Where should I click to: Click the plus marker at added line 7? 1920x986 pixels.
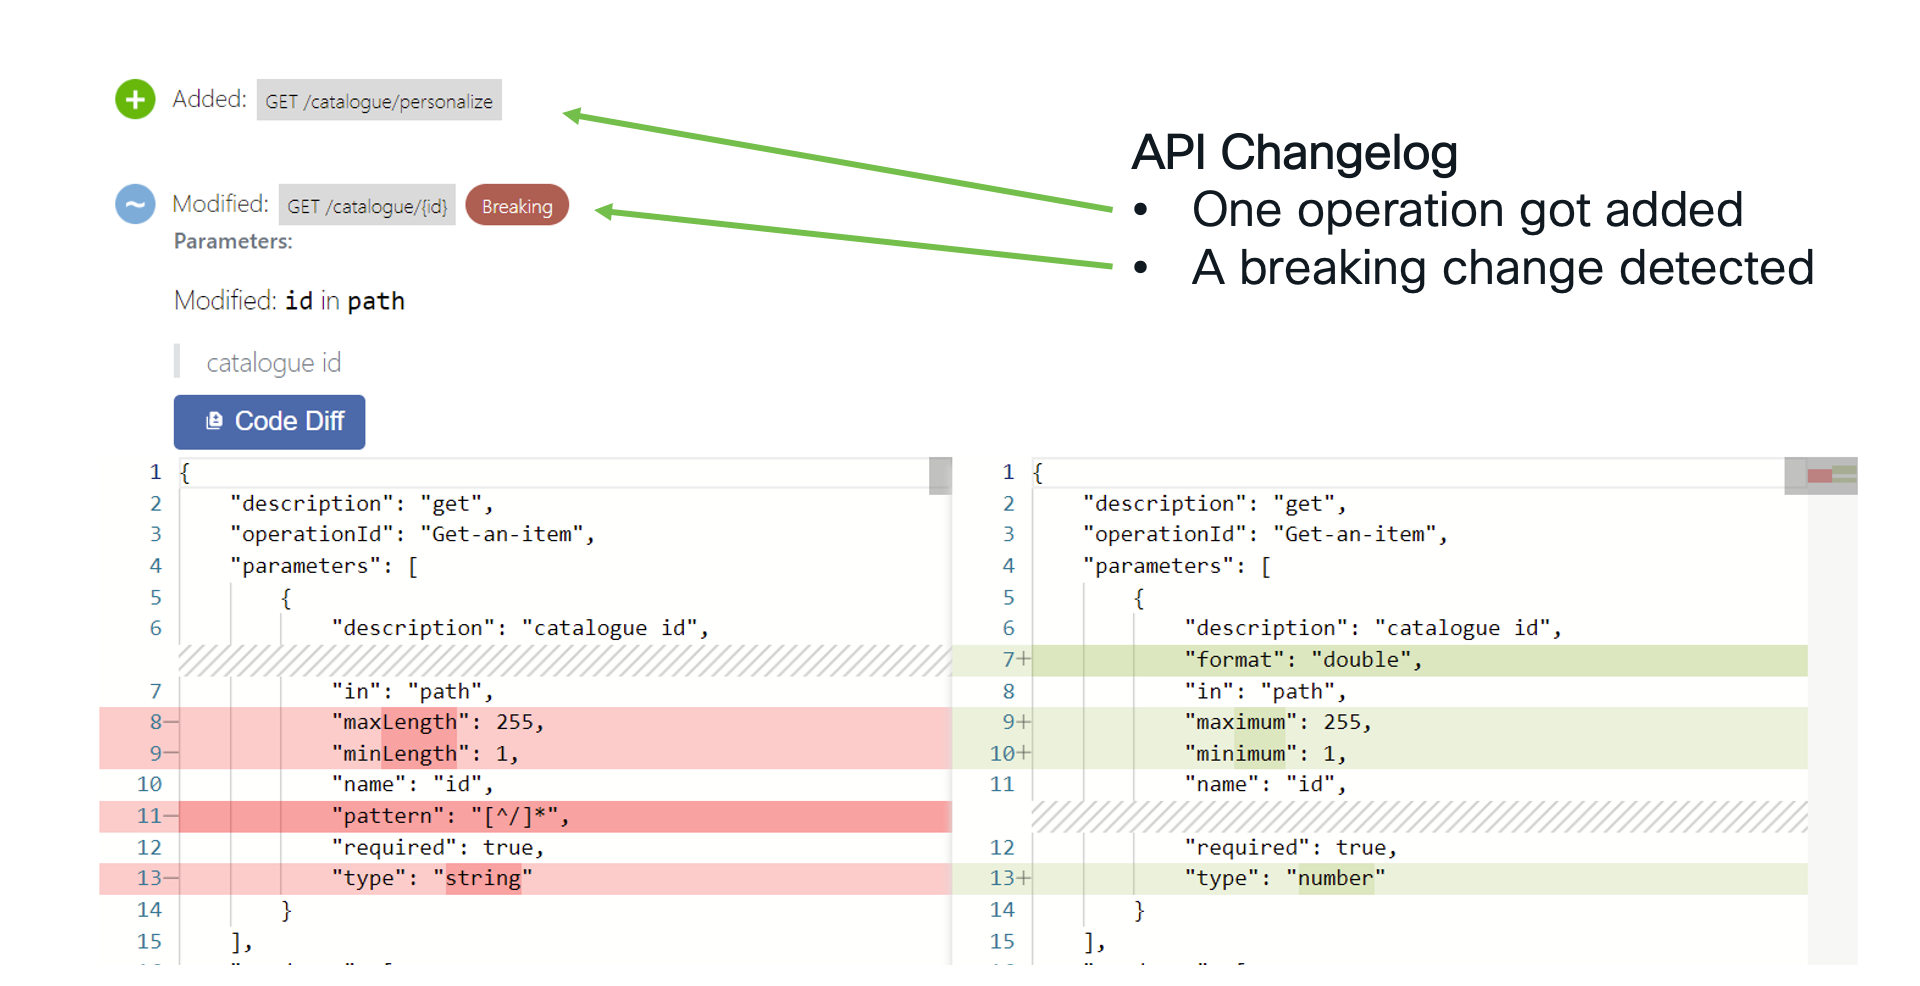click(1024, 660)
